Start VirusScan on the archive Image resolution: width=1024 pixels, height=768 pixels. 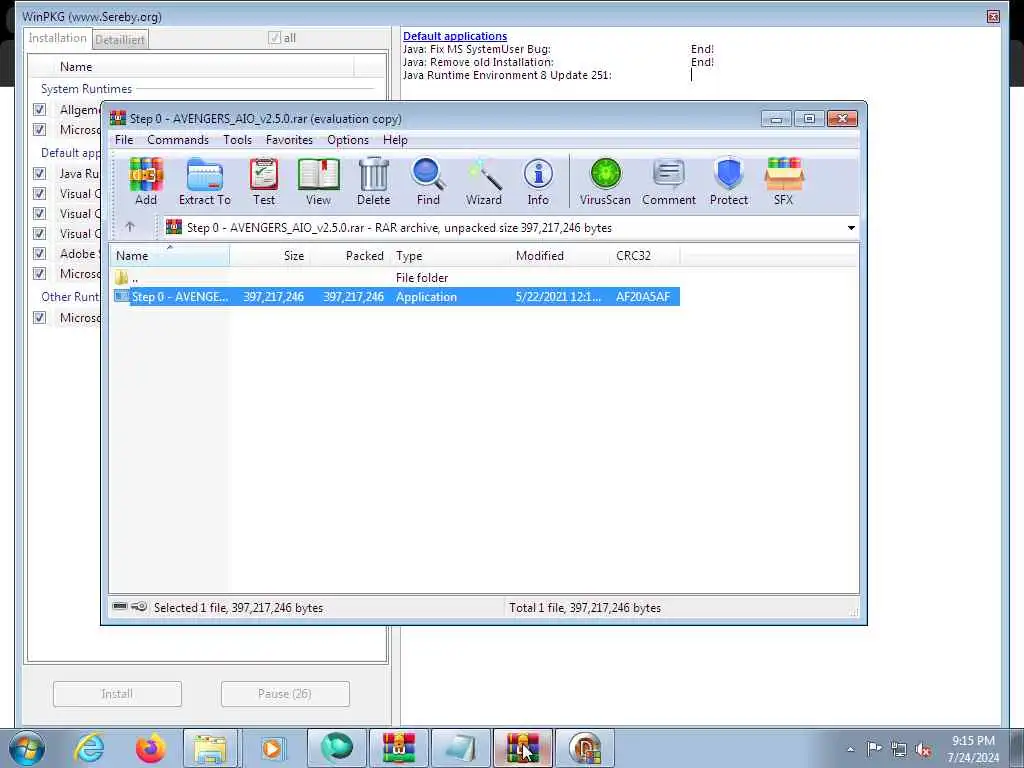point(605,182)
